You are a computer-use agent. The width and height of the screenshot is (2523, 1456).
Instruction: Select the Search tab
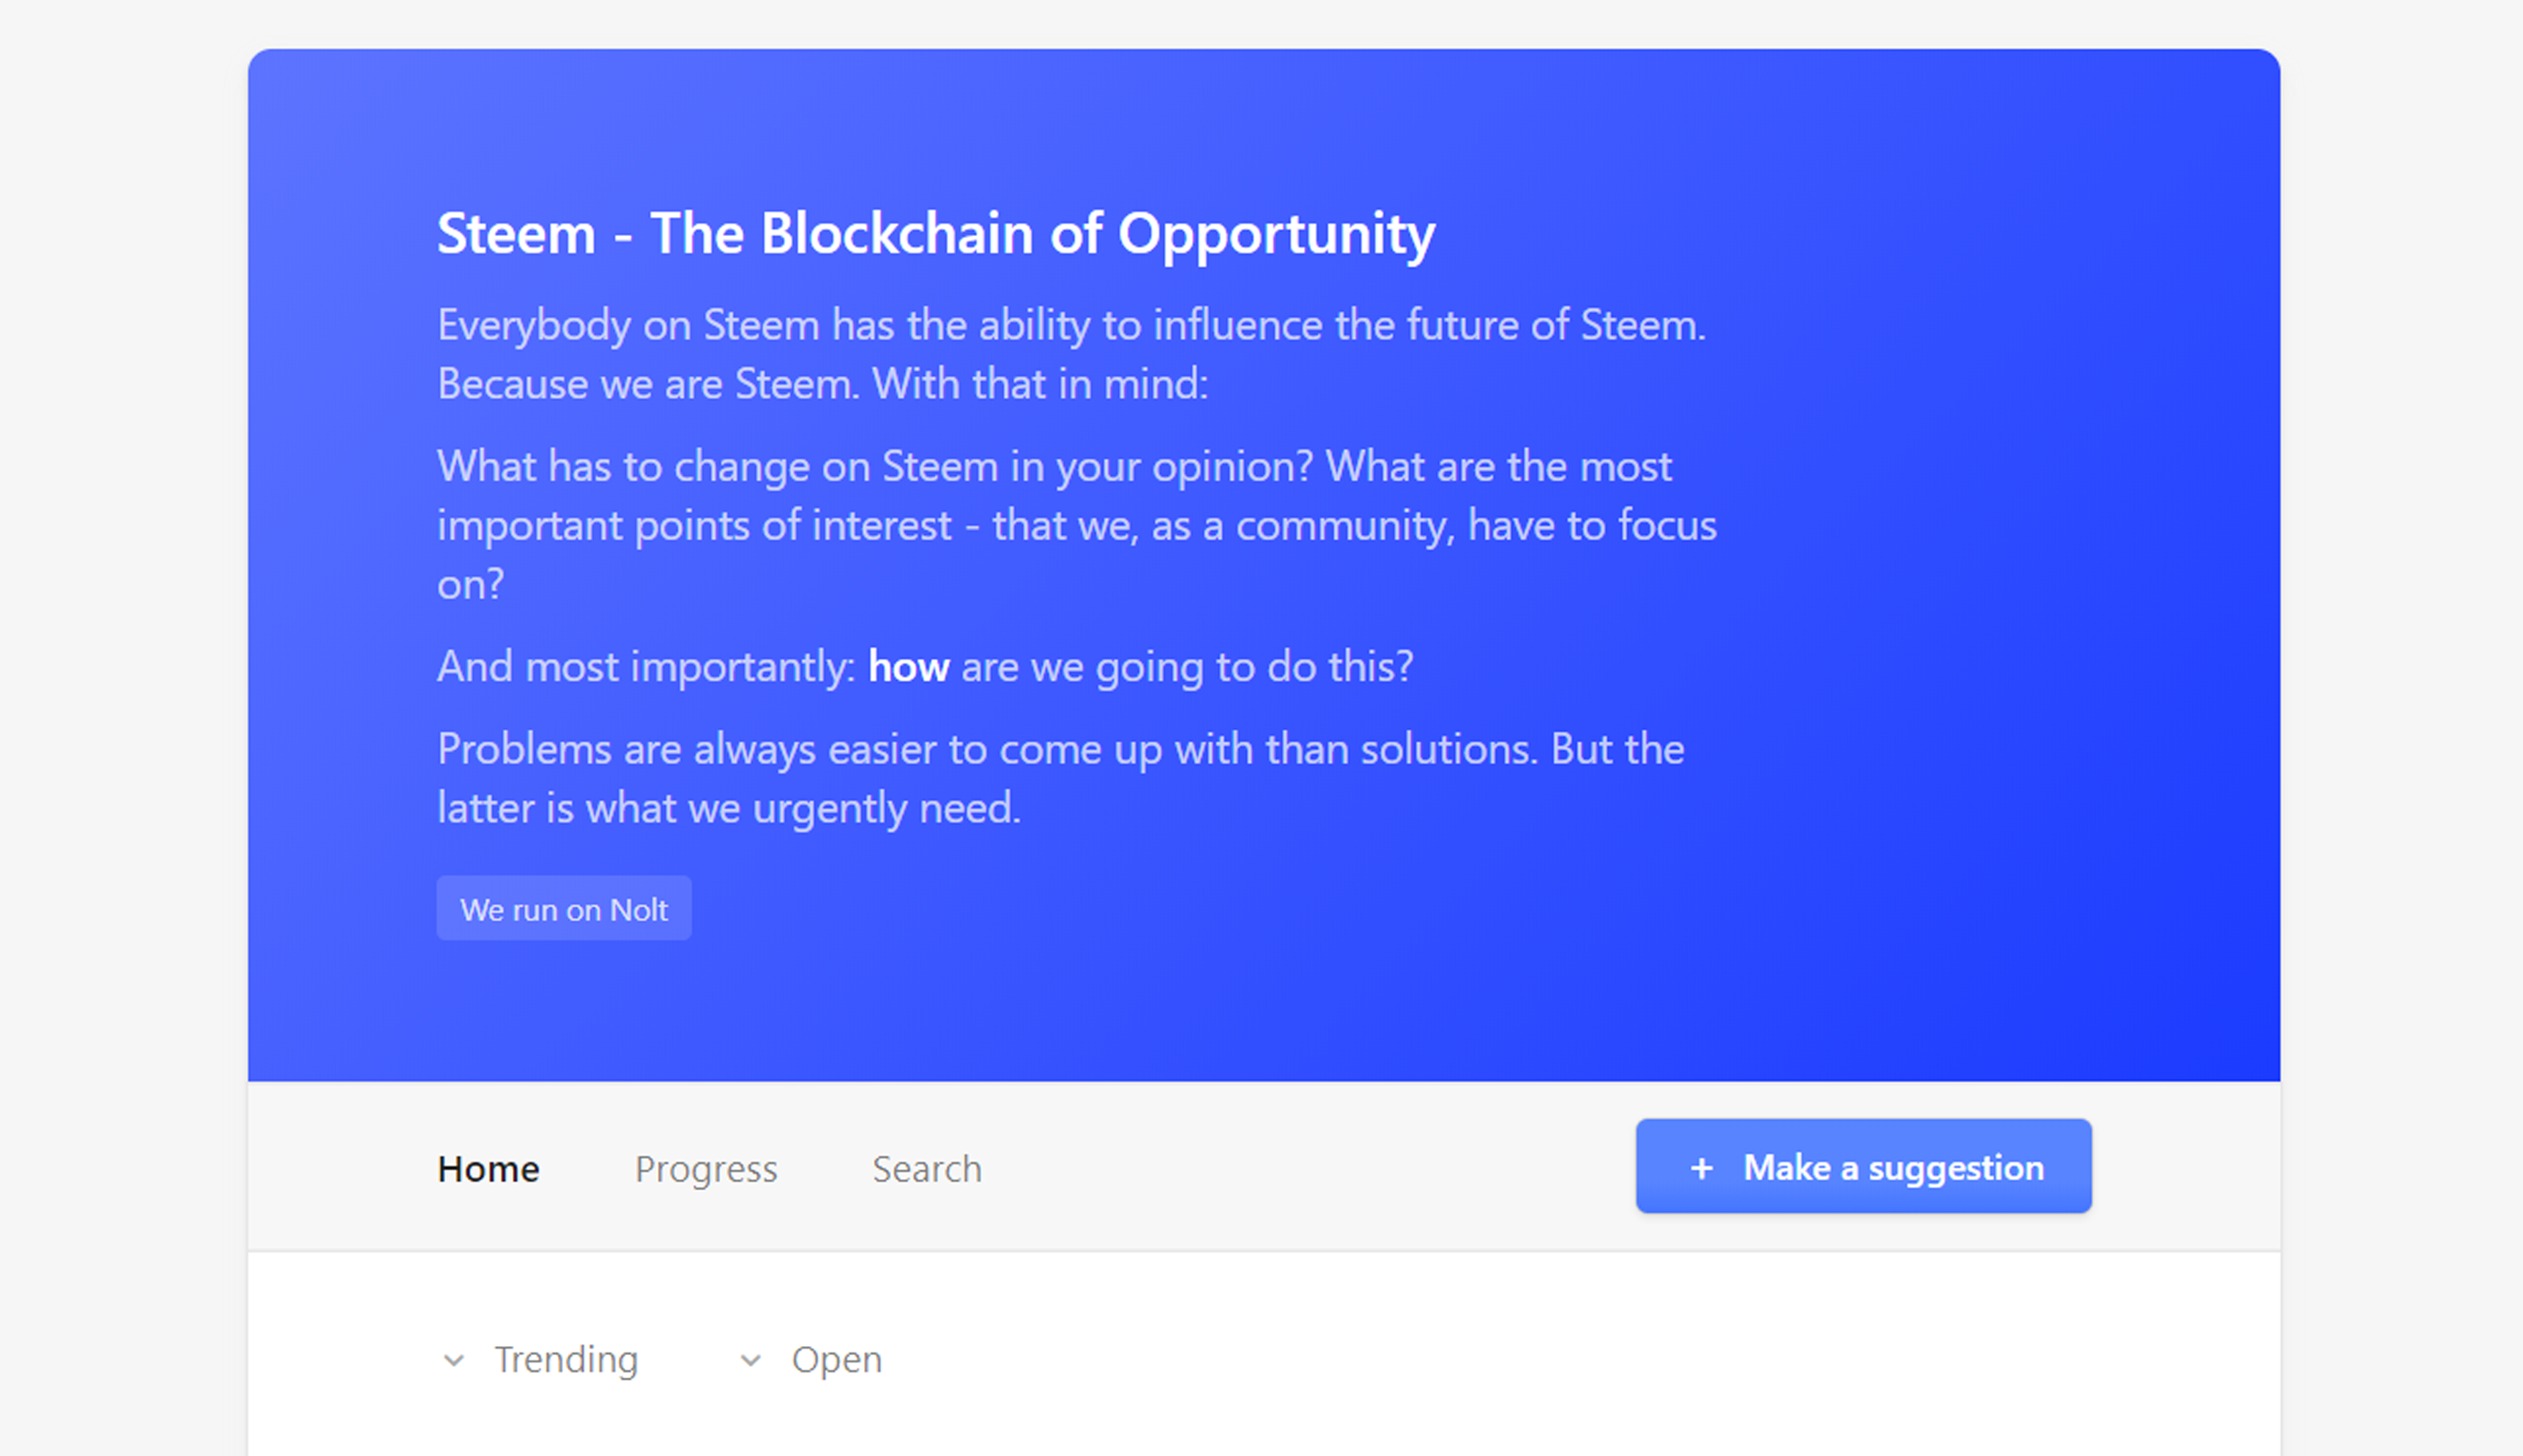pos(927,1168)
